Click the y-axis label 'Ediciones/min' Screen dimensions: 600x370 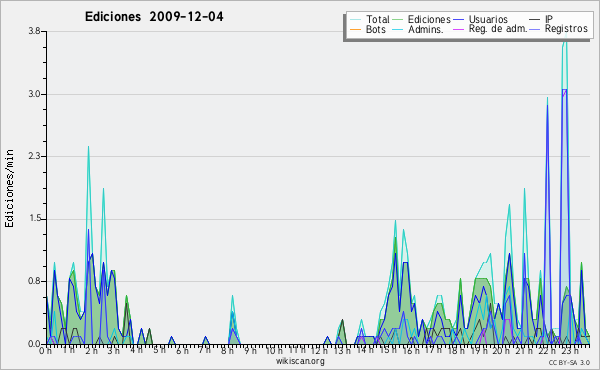tap(9, 188)
